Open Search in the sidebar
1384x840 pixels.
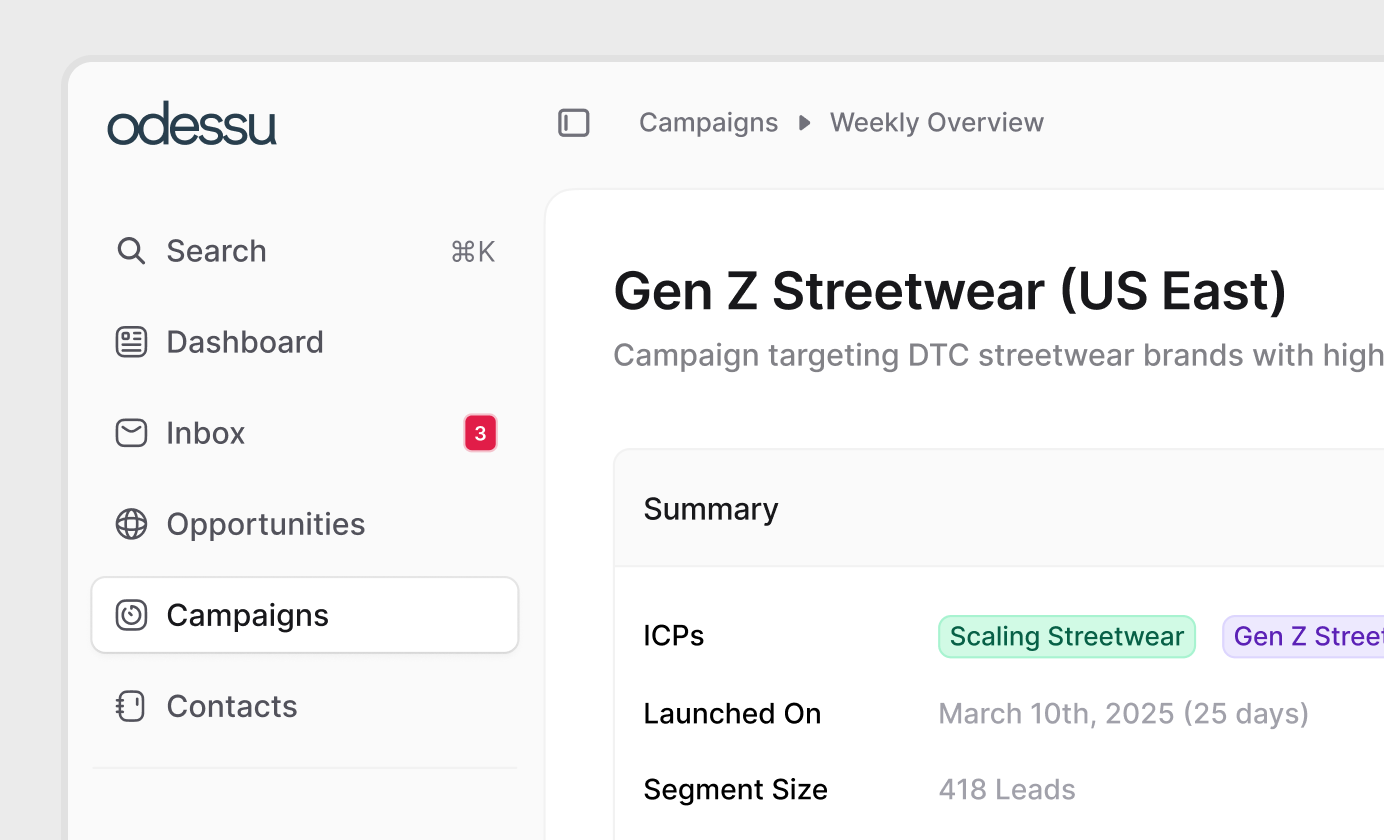pos(305,251)
